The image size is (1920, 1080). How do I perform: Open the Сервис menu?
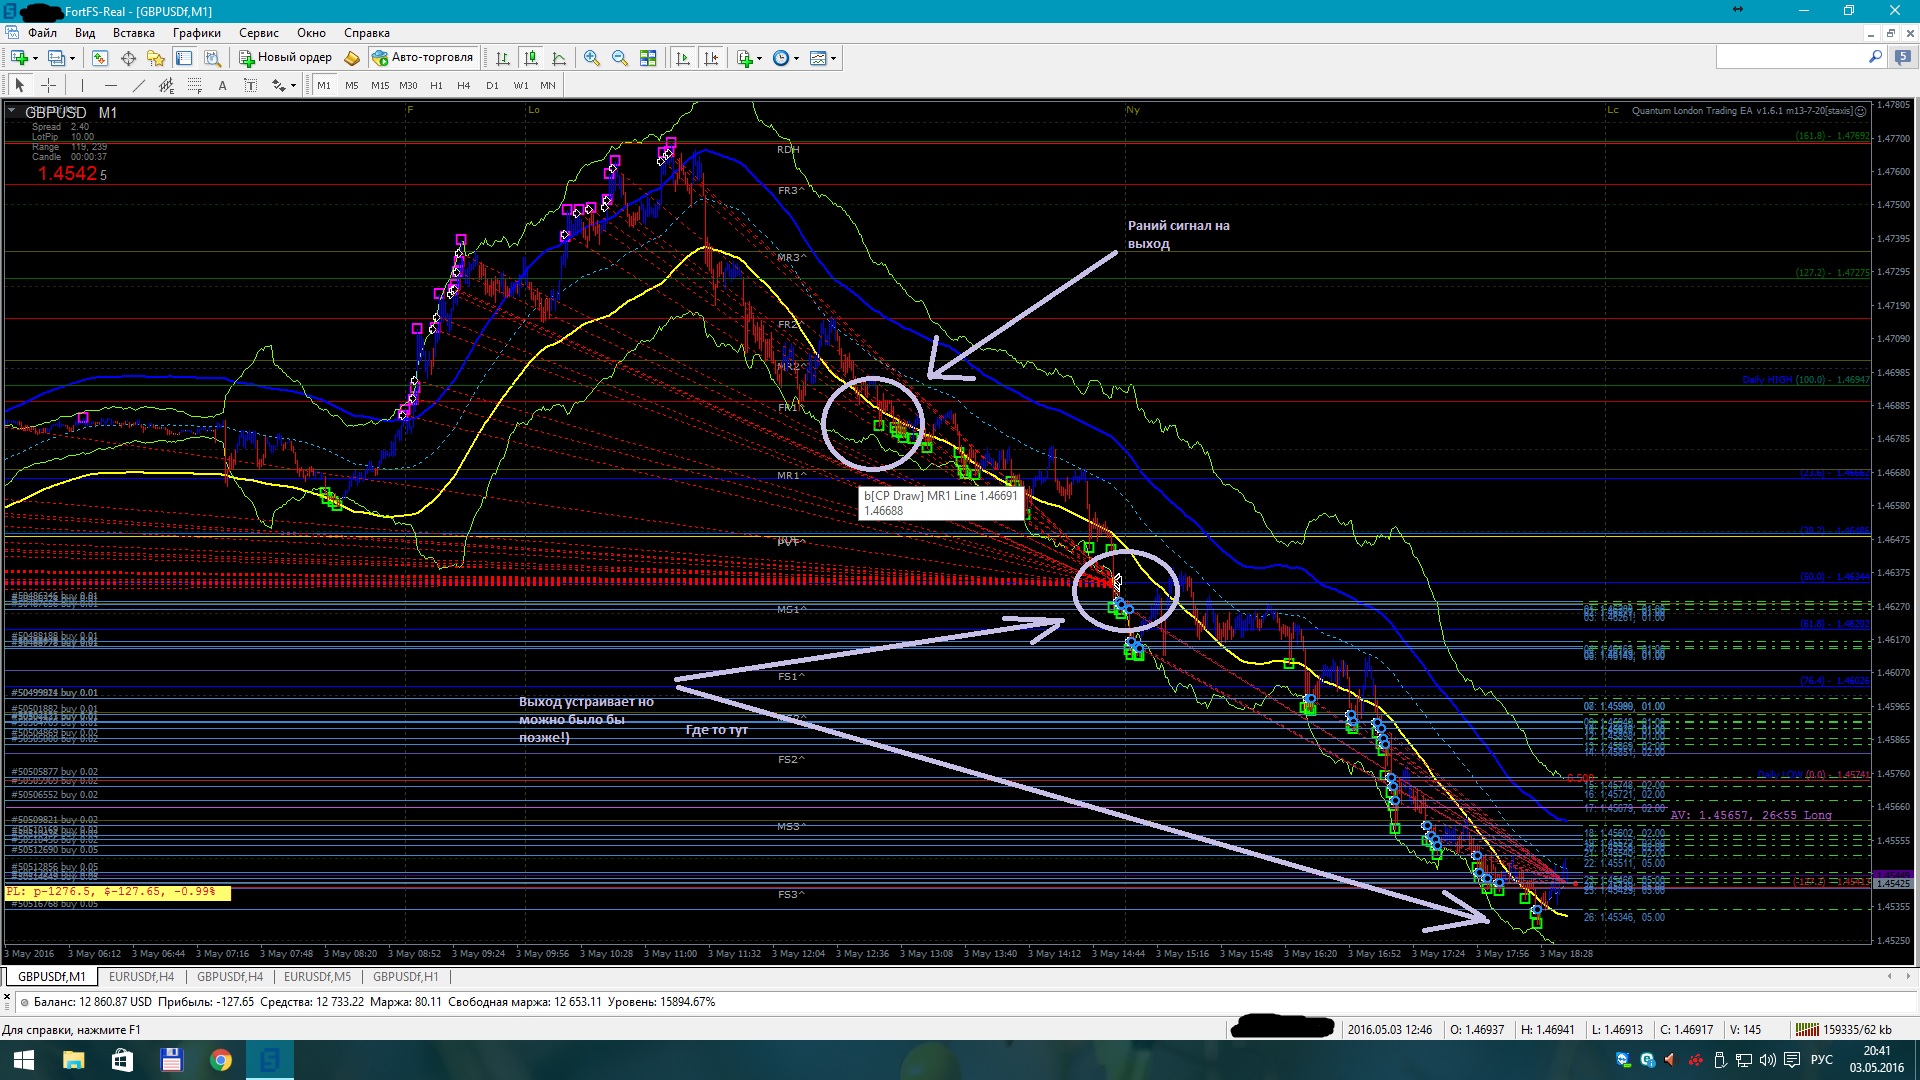[259, 33]
